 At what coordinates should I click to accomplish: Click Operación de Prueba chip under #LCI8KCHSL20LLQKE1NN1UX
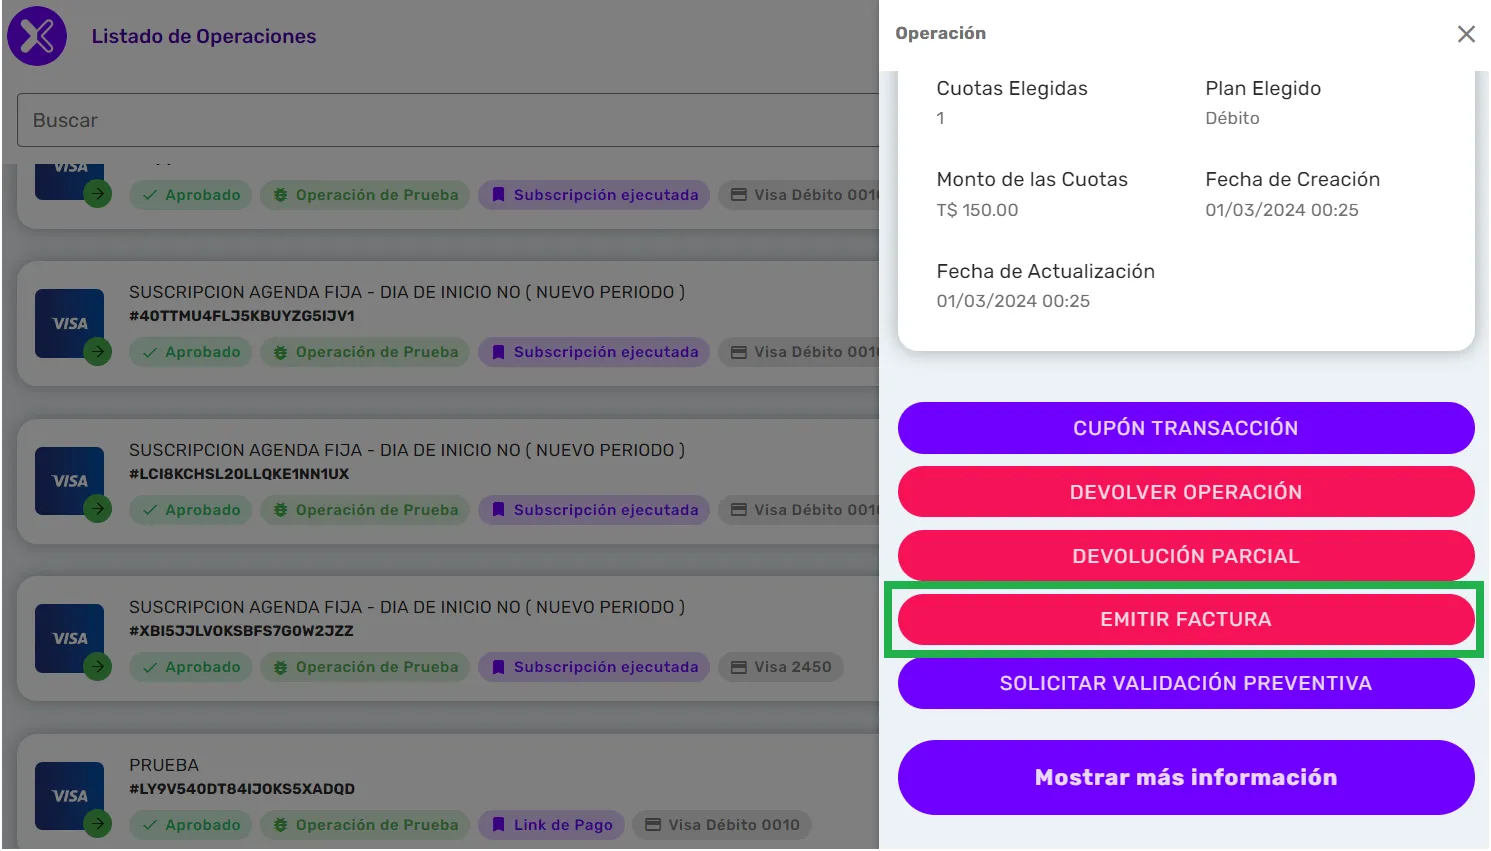pyautogui.click(x=365, y=510)
